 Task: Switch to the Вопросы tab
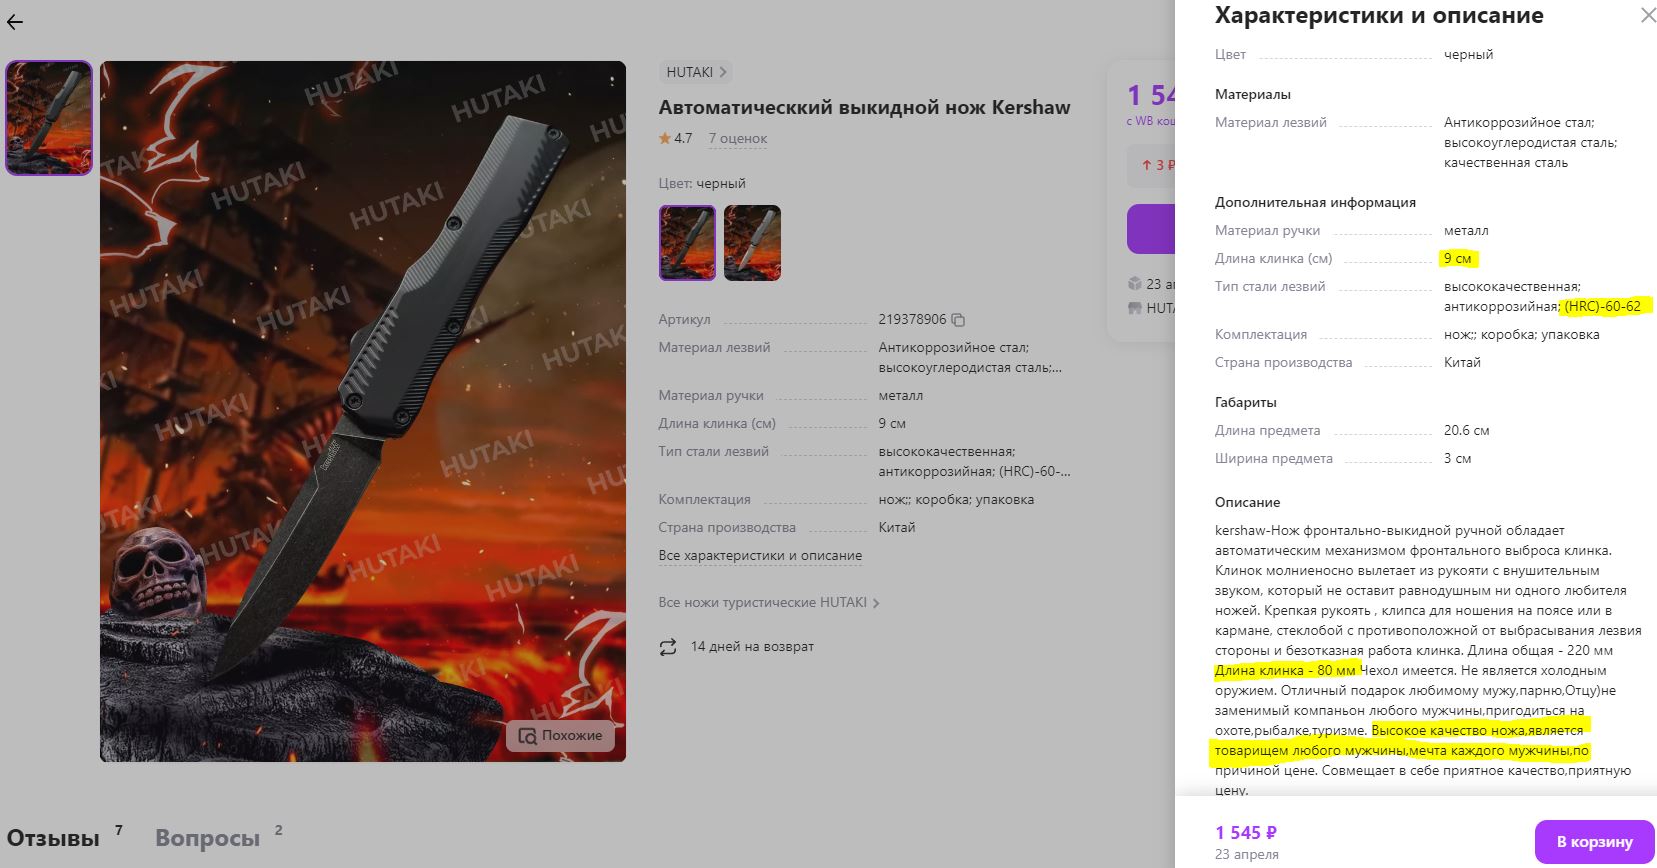pos(207,838)
